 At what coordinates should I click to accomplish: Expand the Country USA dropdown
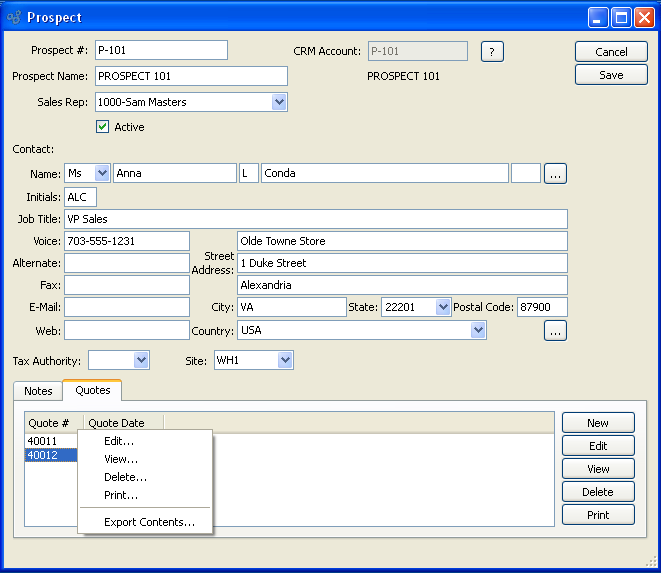(478, 330)
